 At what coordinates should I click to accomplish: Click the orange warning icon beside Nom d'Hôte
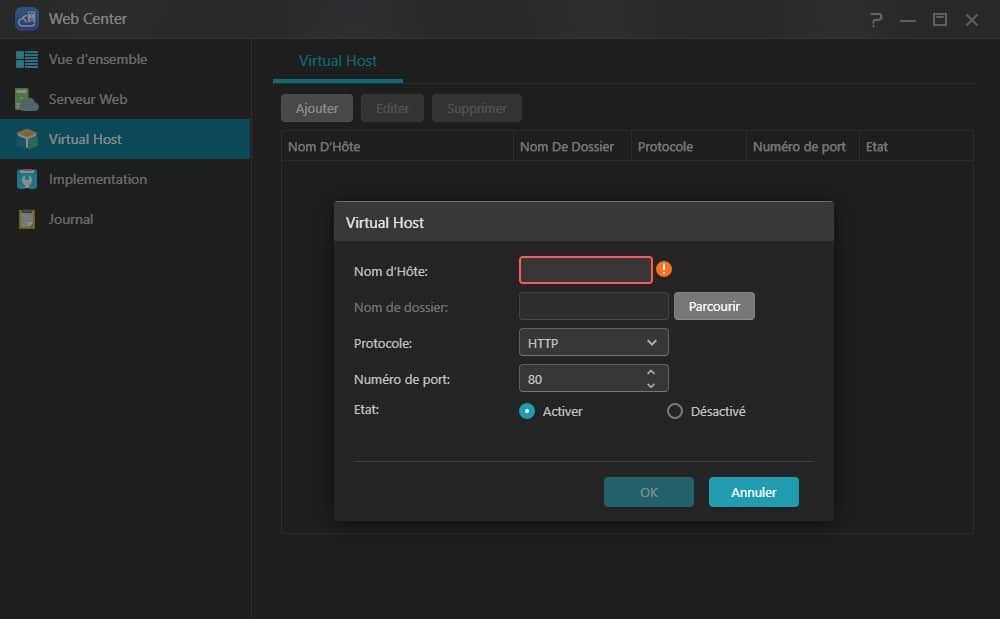pyautogui.click(x=664, y=270)
